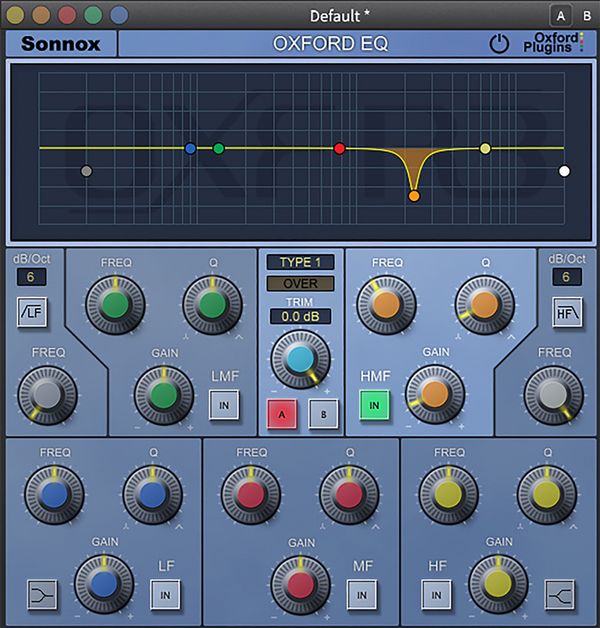Image resolution: width=600 pixels, height=628 pixels.
Task: Click the blue LF Q knob
Action: [153, 495]
